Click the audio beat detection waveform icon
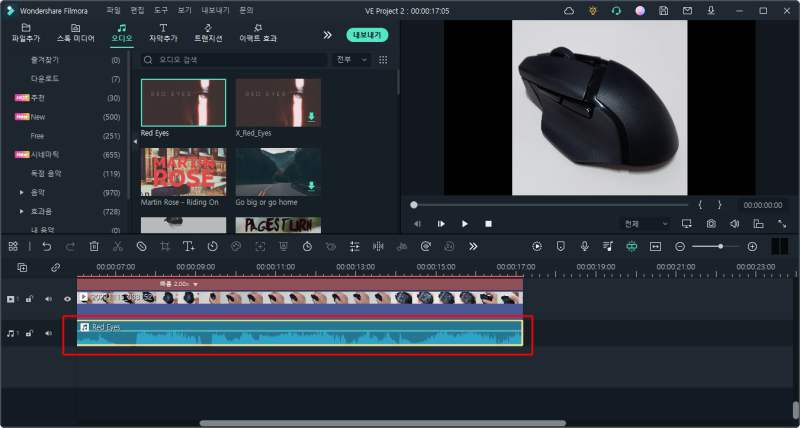The width and height of the screenshot is (800, 428). click(378, 247)
